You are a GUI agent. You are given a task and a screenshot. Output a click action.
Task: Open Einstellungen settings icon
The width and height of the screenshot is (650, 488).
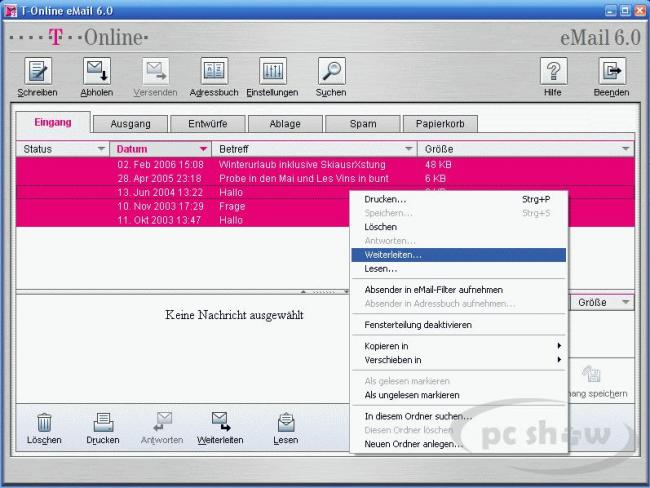pos(273,71)
